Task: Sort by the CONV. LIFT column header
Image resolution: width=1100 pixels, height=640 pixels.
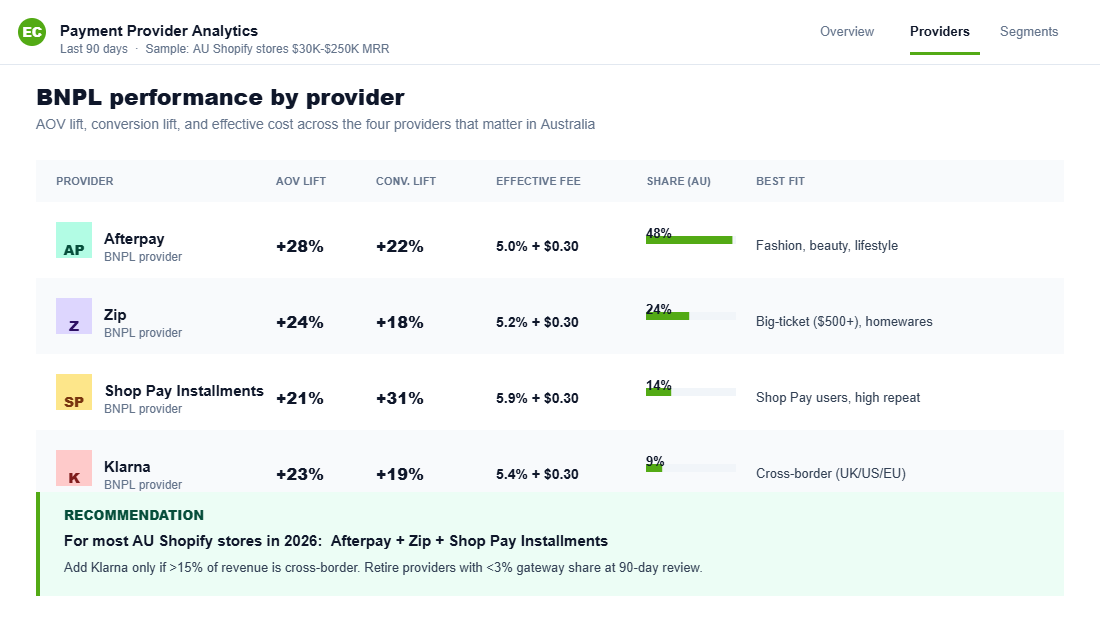Action: click(406, 181)
